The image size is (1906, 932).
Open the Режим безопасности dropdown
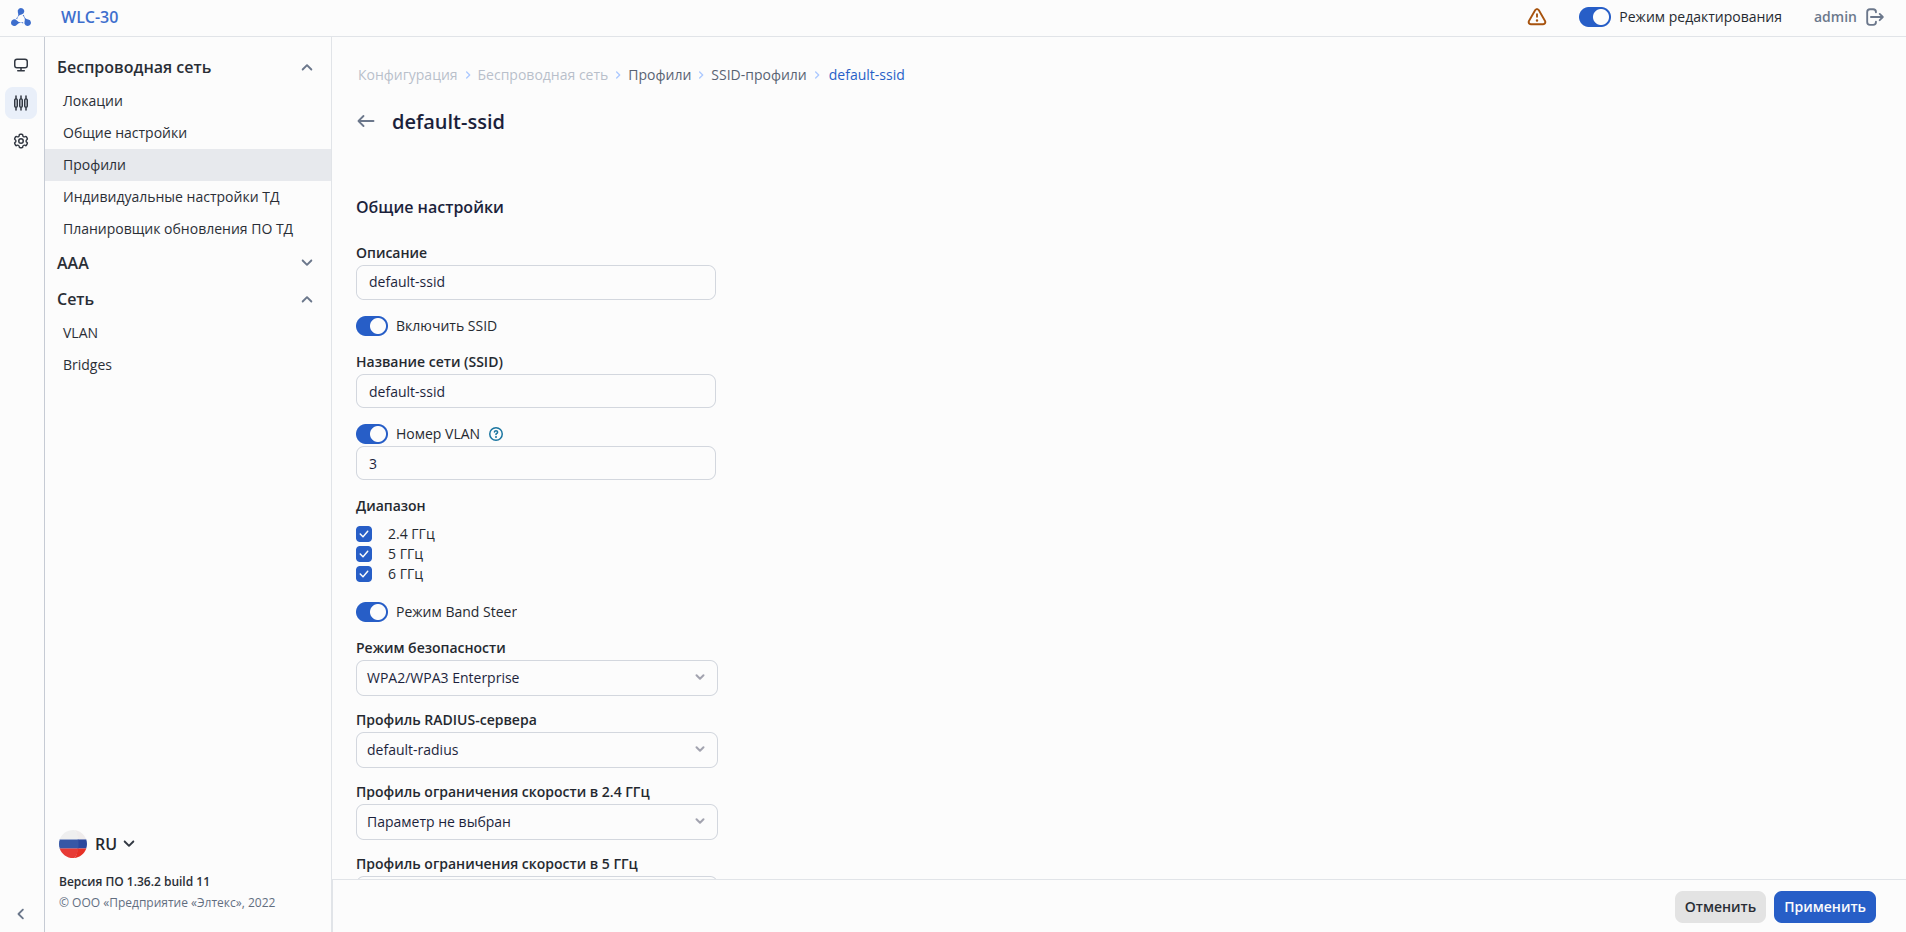[x=536, y=678]
